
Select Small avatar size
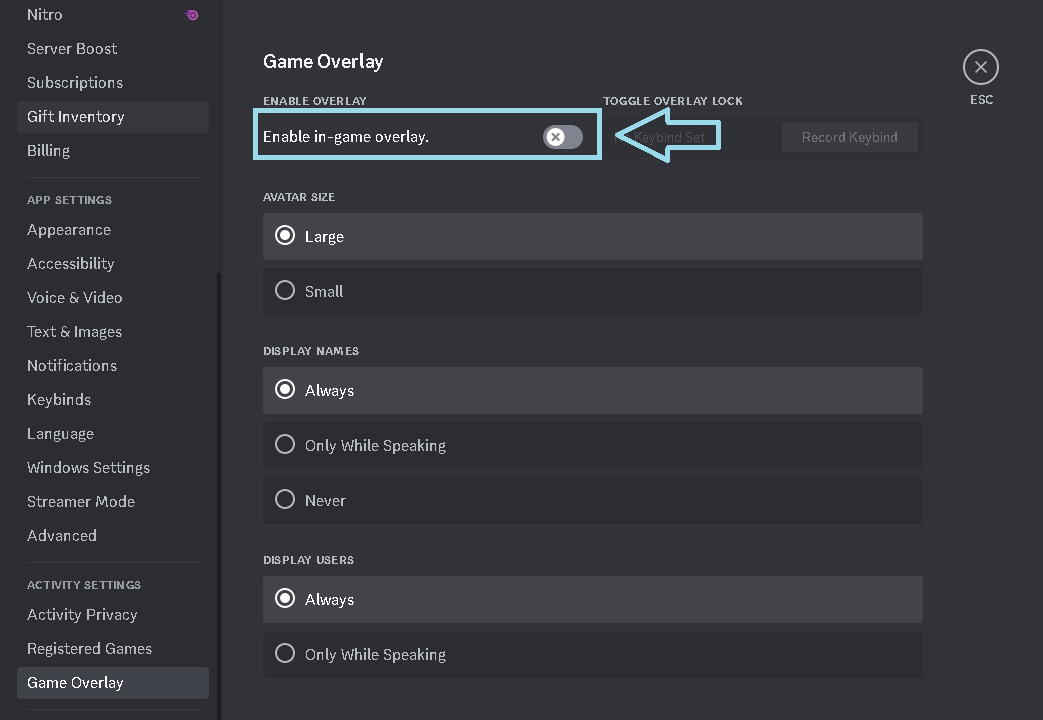click(x=593, y=291)
